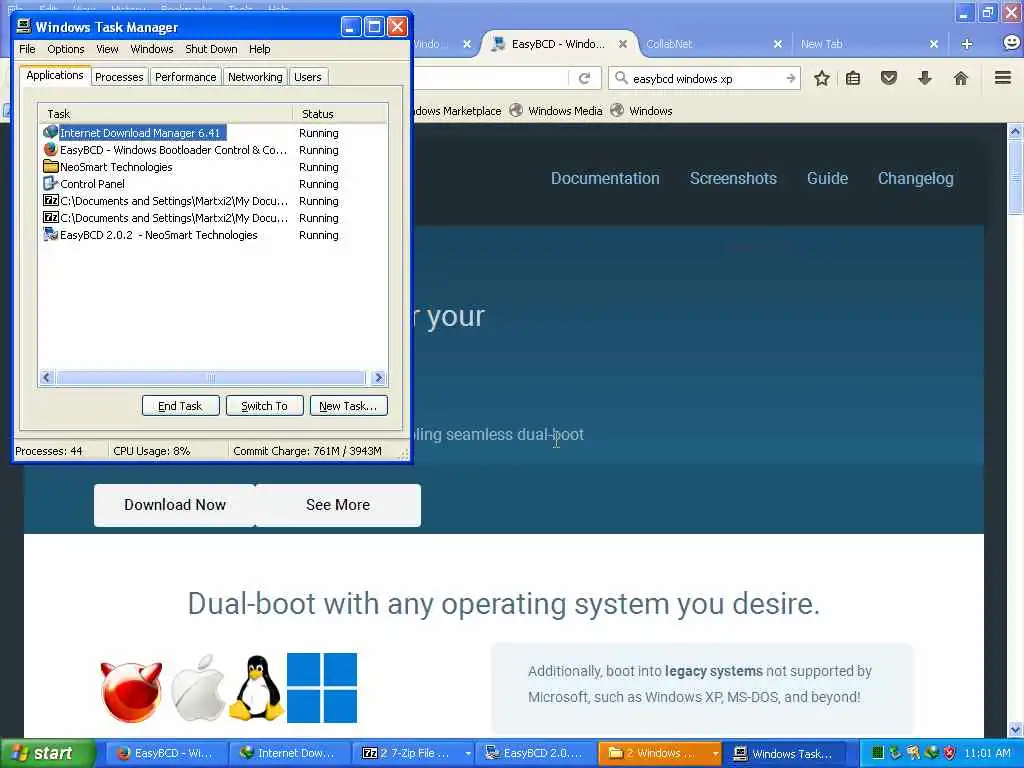Click the Switch To button
1024x768 pixels.
264,406
